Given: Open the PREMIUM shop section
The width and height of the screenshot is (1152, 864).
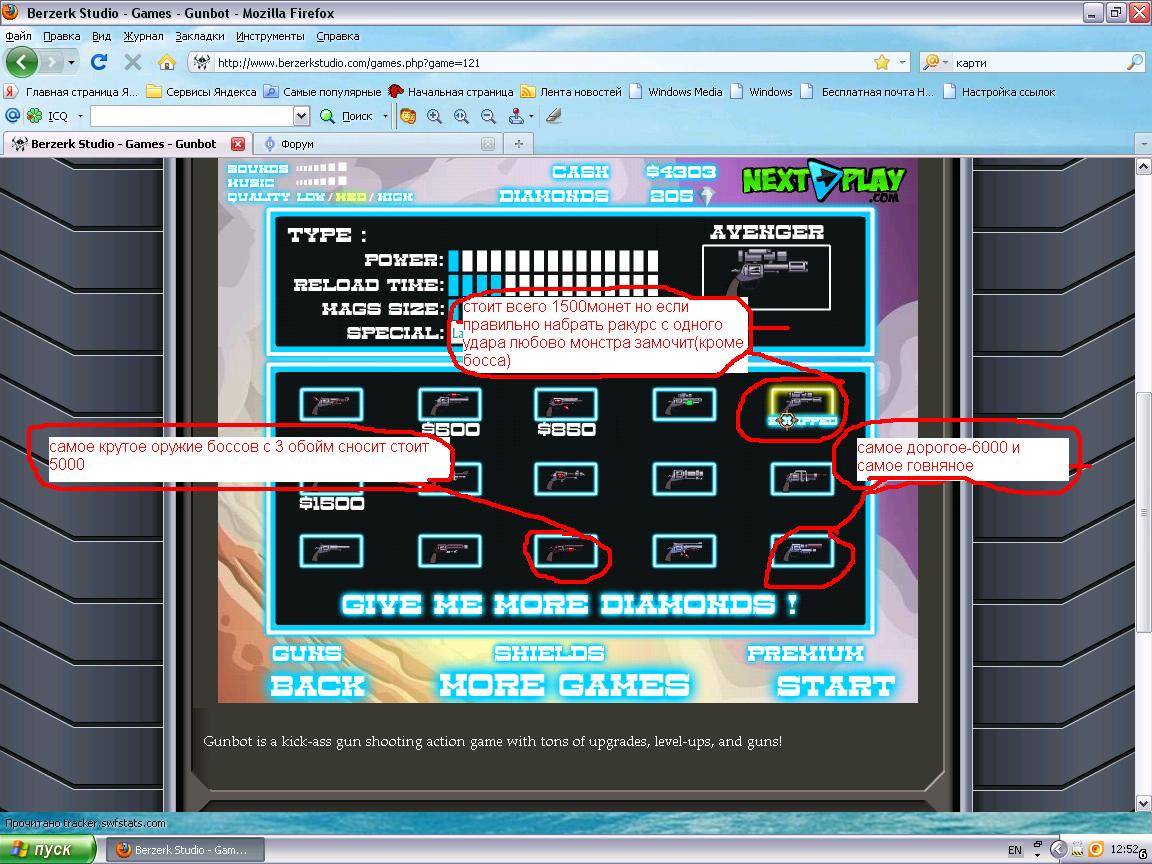Looking at the screenshot, I should 805,653.
